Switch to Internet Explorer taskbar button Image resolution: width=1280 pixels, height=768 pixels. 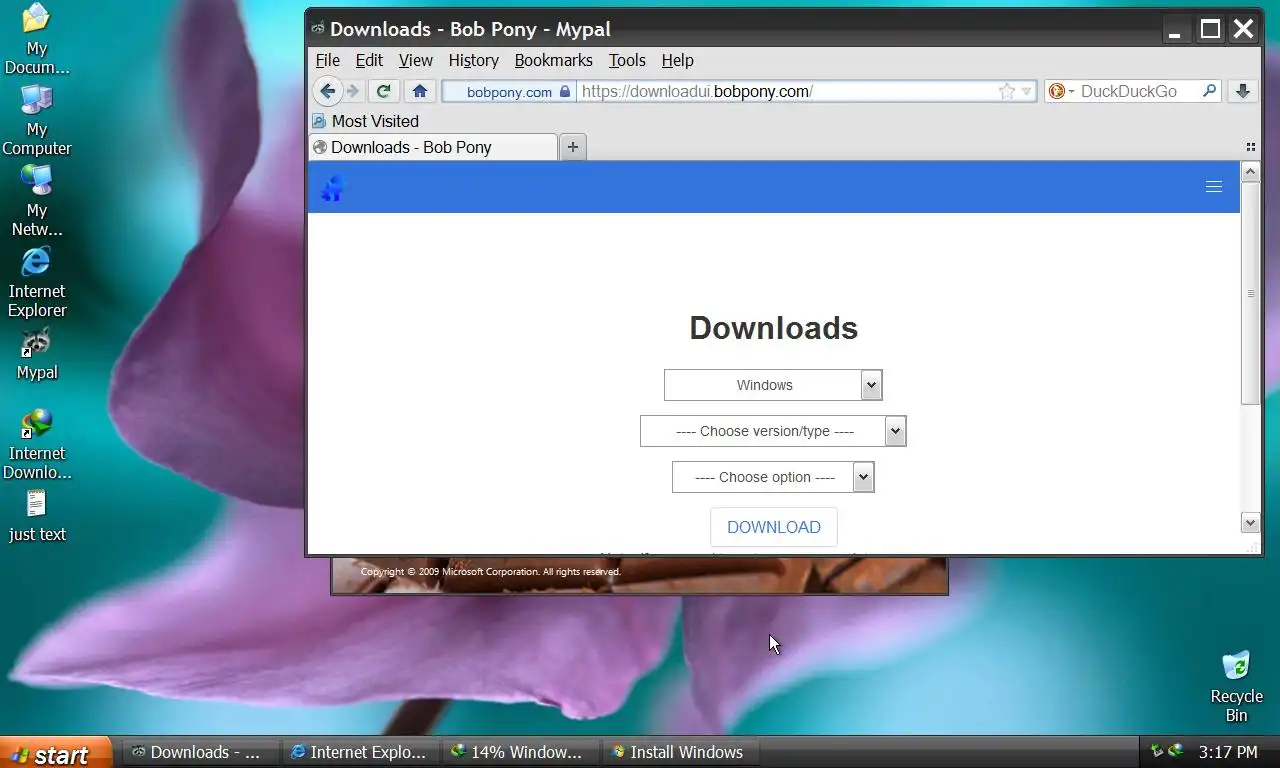click(358, 752)
